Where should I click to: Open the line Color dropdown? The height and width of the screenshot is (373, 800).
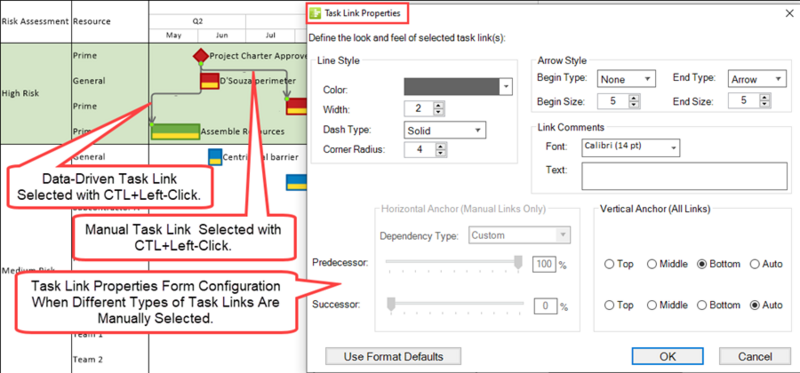pyautogui.click(x=505, y=87)
